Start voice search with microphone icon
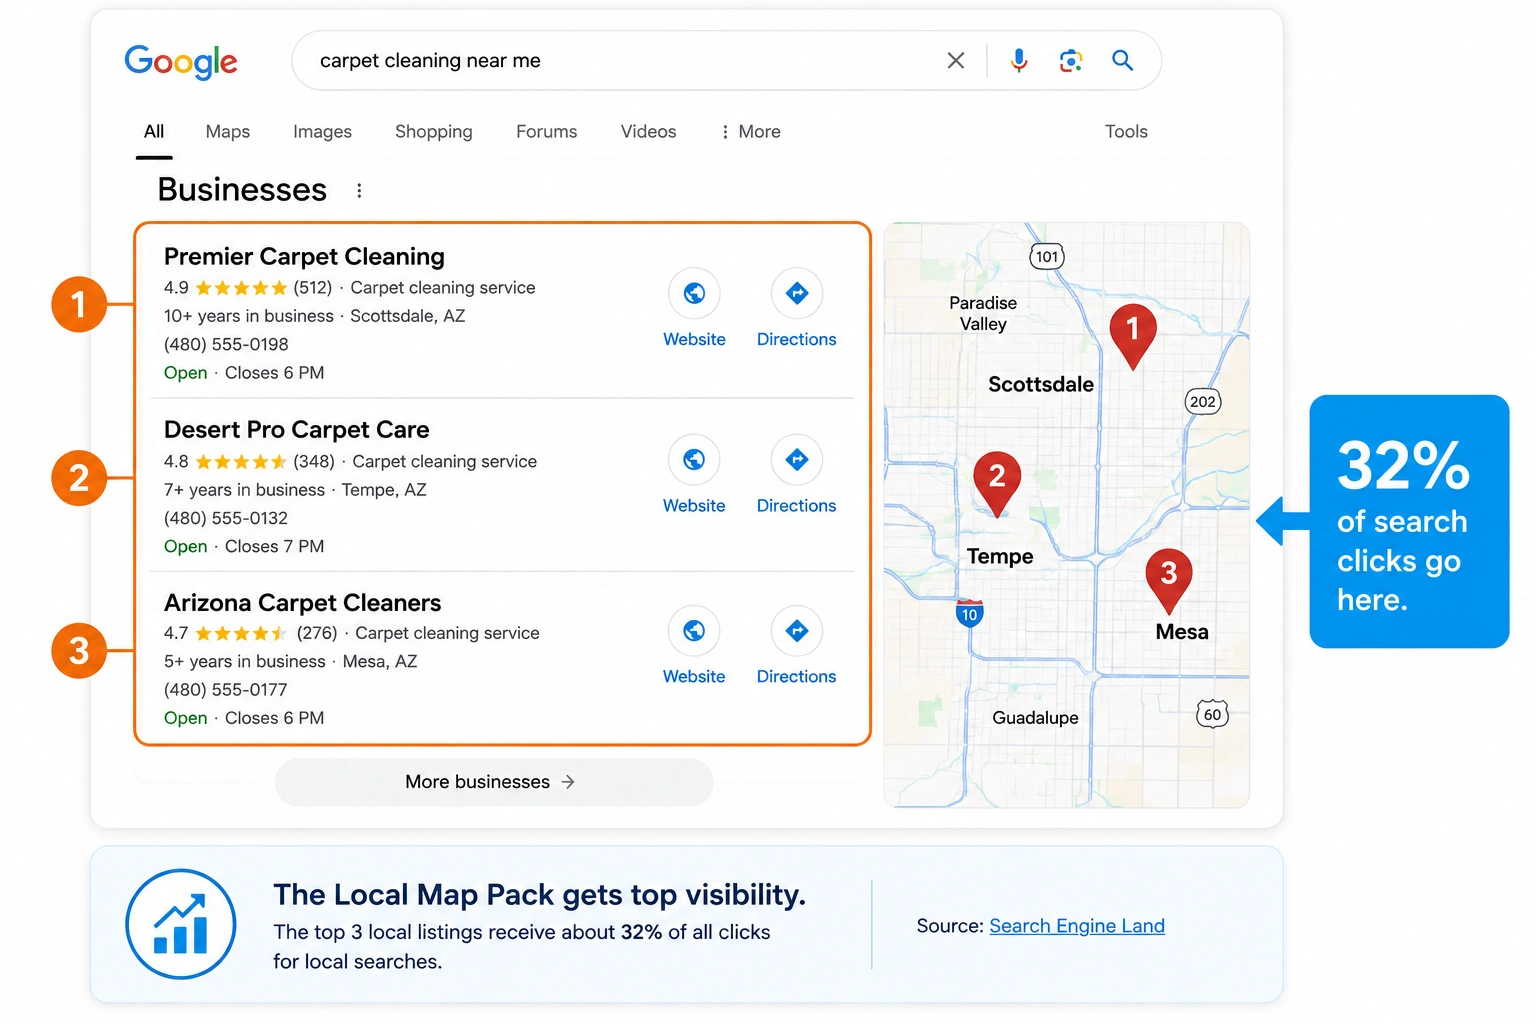This screenshot has width=1536, height=1024. click(x=1019, y=61)
